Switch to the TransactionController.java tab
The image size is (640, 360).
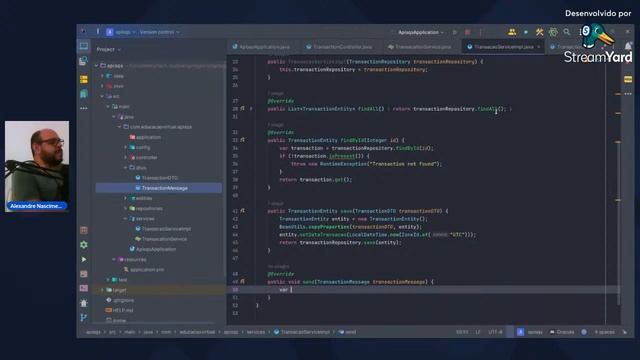point(340,47)
